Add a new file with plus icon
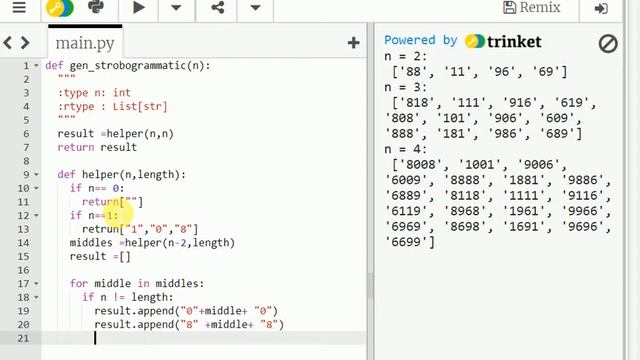This screenshot has height=360, width=640. [x=353, y=43]
